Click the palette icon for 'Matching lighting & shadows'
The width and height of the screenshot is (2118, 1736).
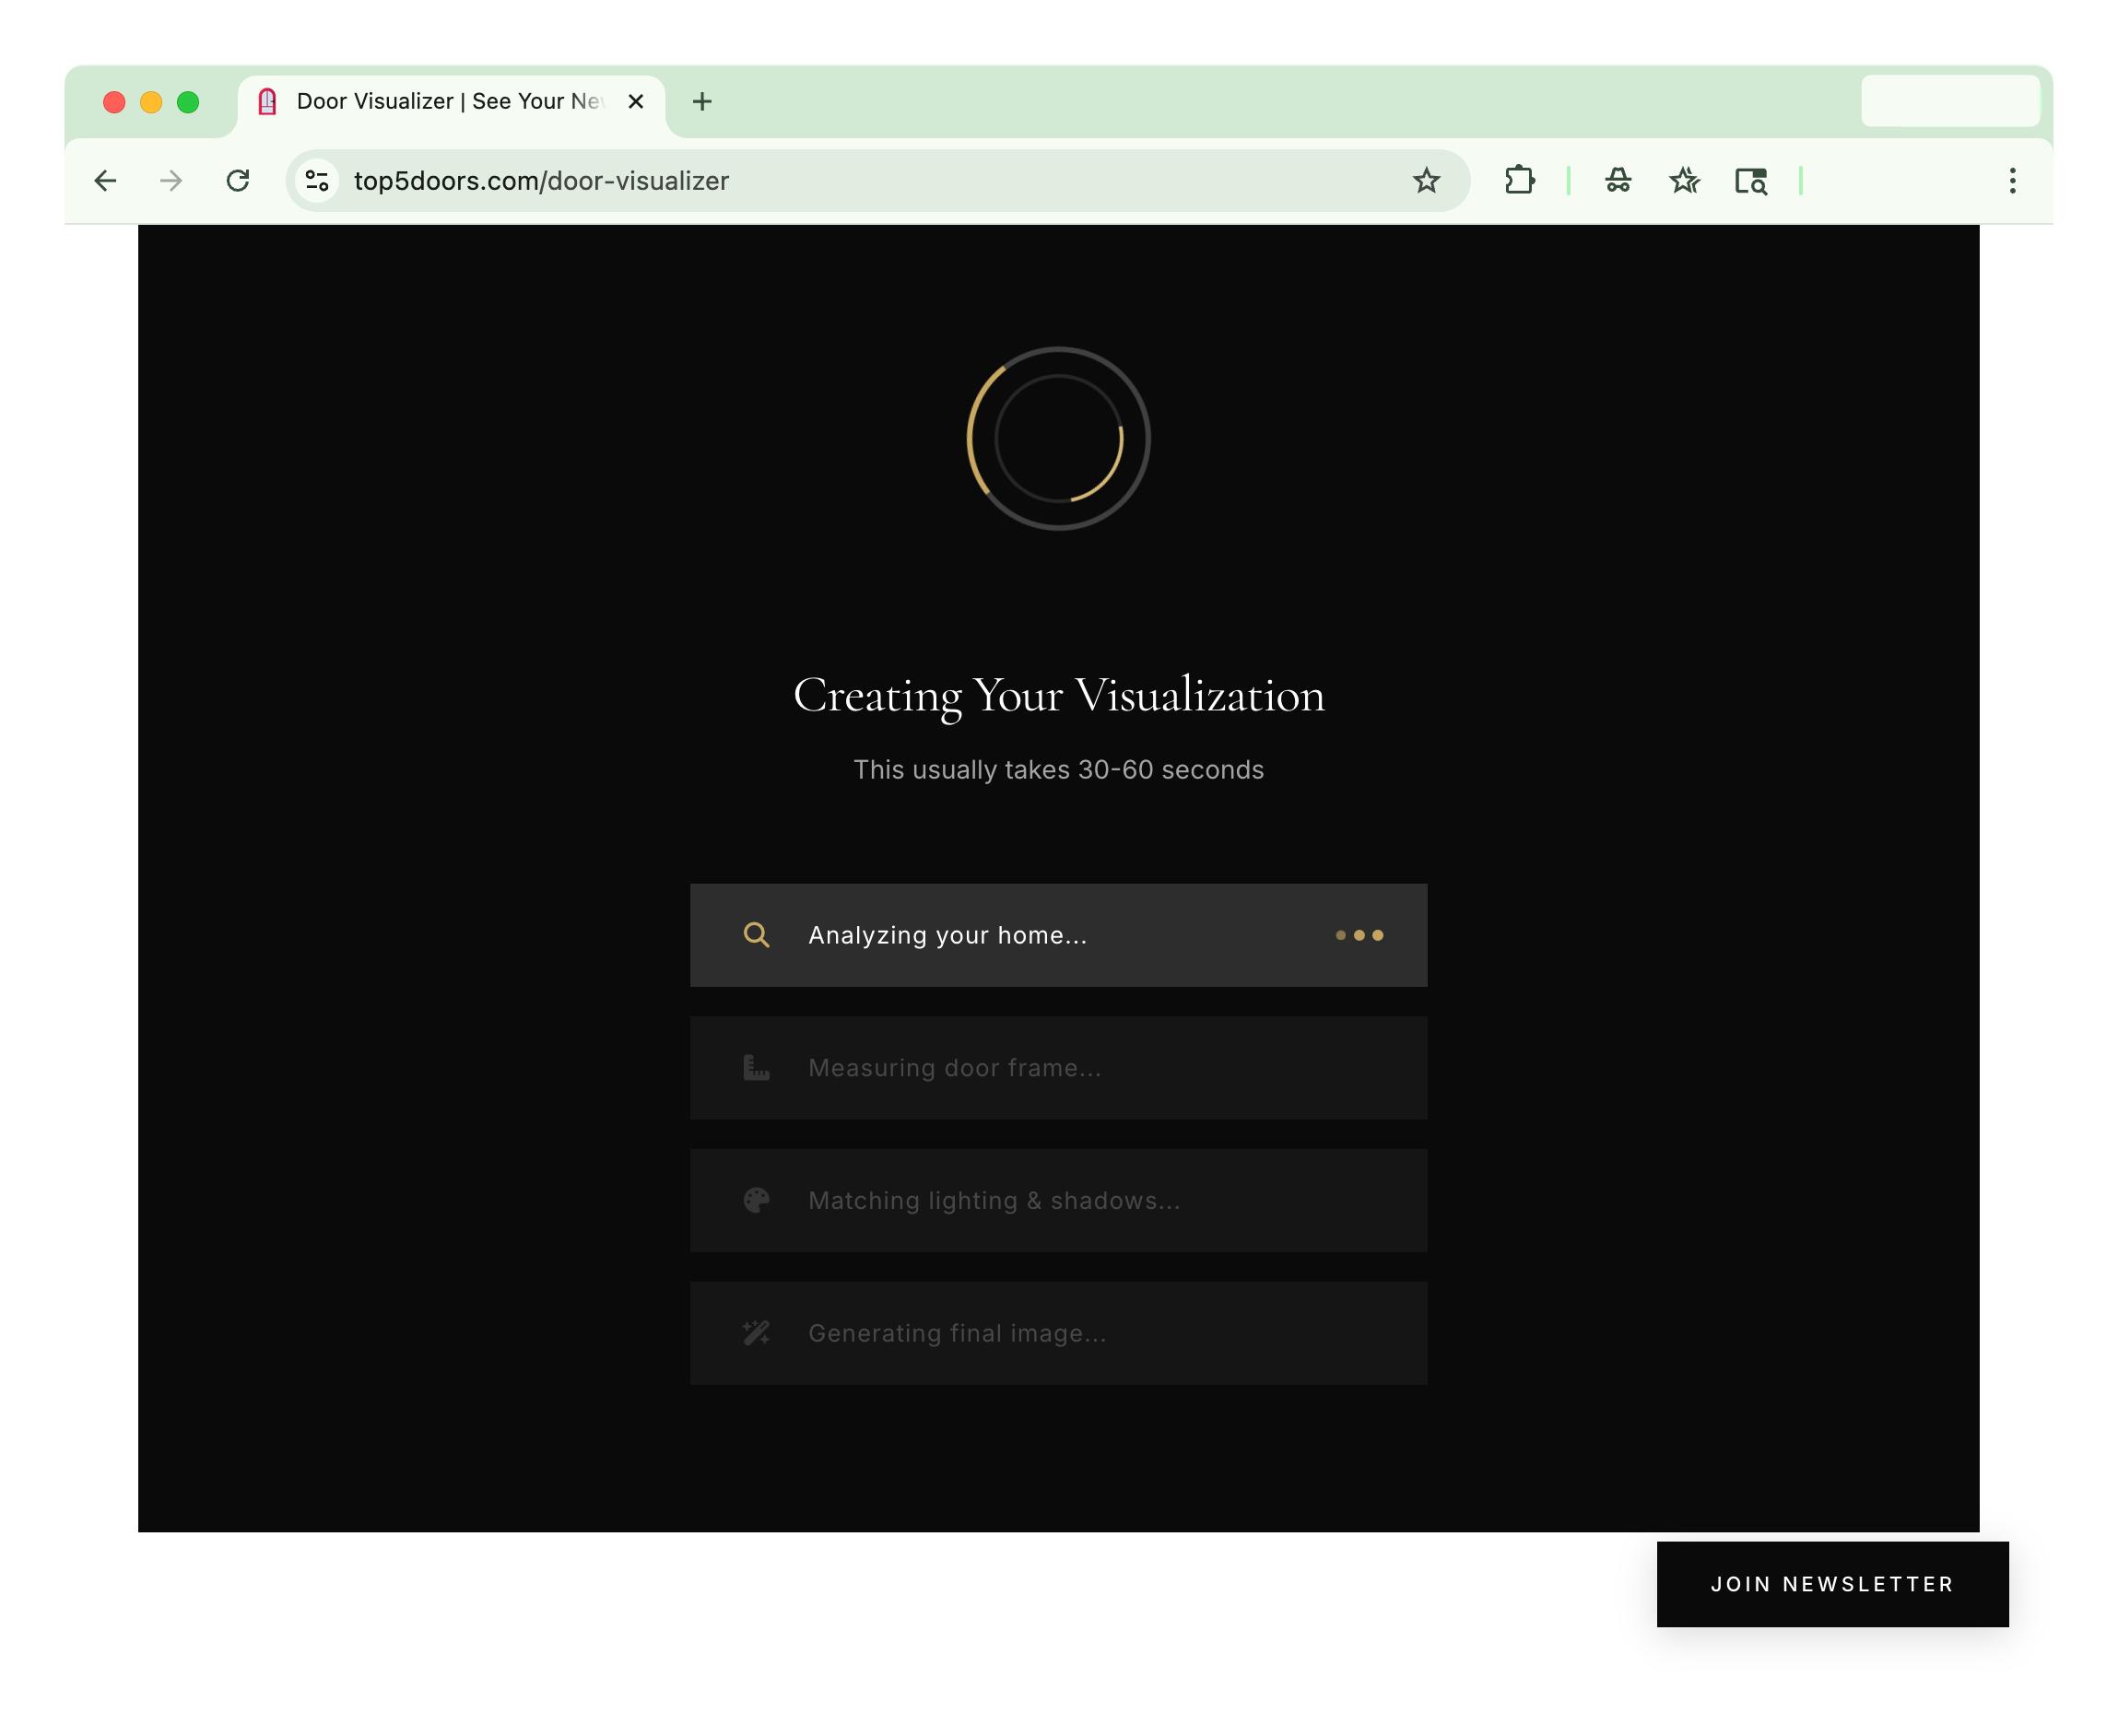click(x=757, y=1200)
